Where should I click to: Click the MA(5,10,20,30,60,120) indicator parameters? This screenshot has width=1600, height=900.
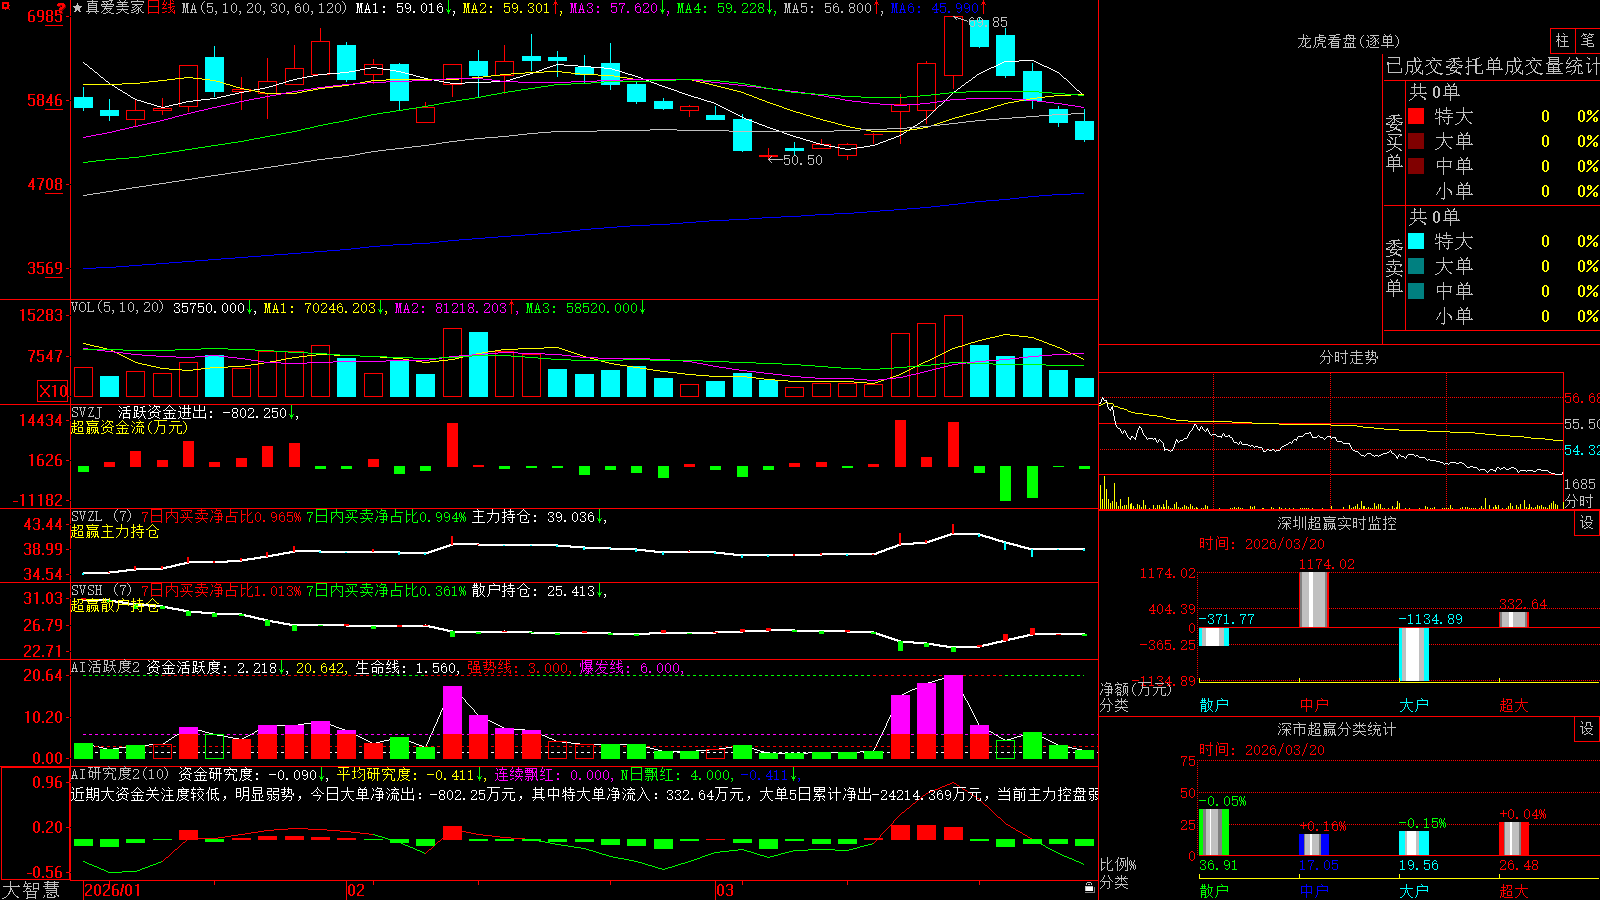[x=264, y=8]
